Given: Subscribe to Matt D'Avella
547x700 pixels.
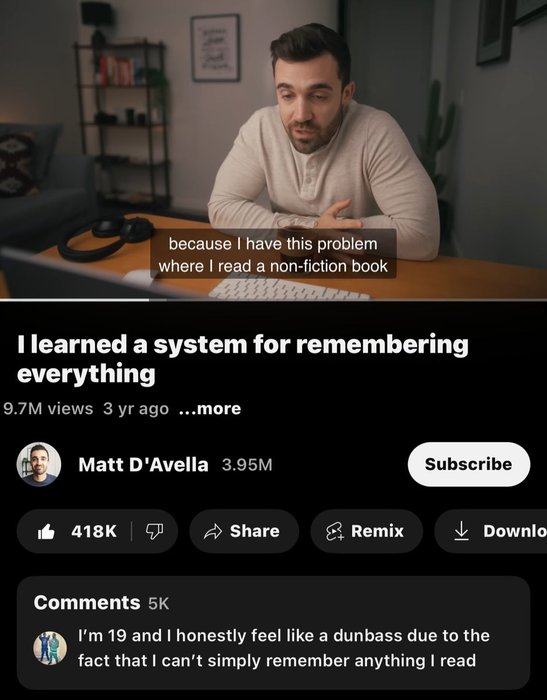Looking at the screenshot, I should click(x=469, y=464).
